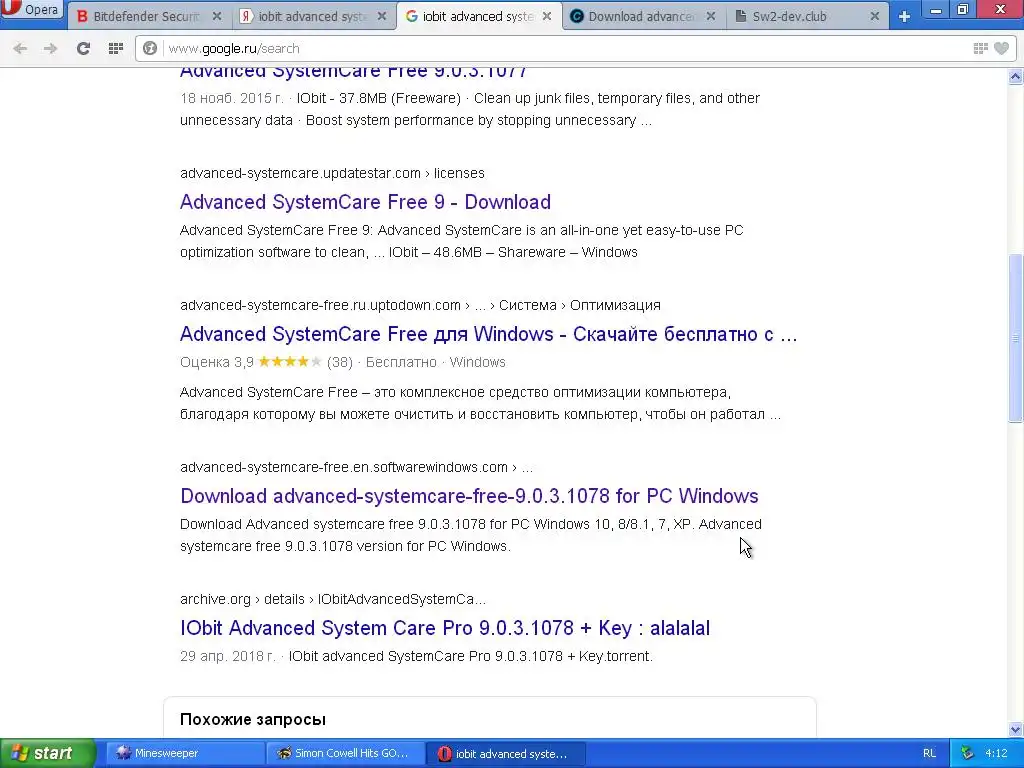This screenshot has height=768, width=1024.
Task: Click the scrollbar down arrow
Action: coord(1016,729)
